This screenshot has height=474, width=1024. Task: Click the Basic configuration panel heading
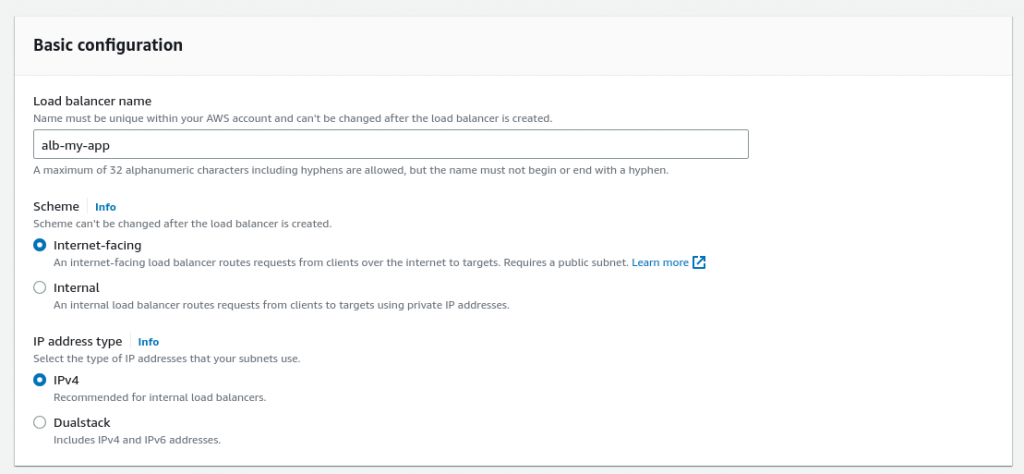[x=108, y=45]
